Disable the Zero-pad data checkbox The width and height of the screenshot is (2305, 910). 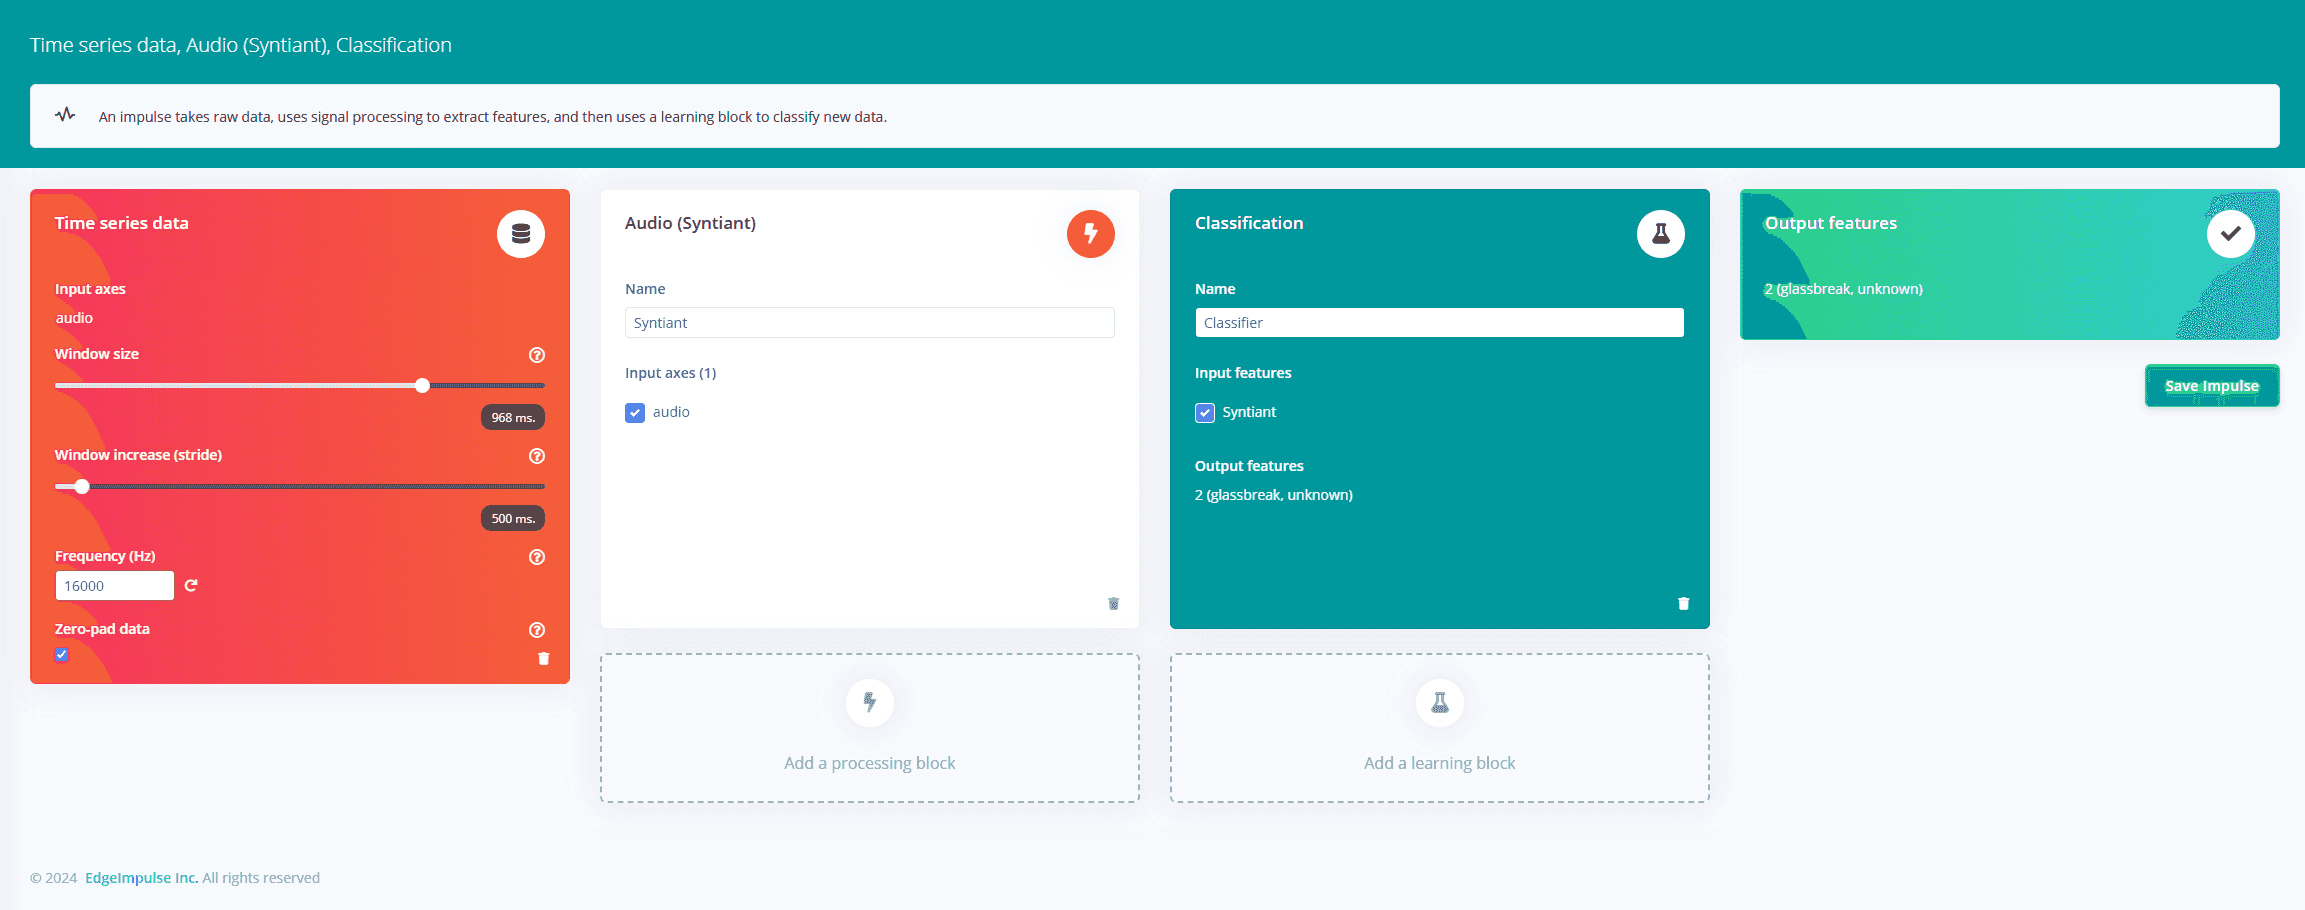coord(62,655)
